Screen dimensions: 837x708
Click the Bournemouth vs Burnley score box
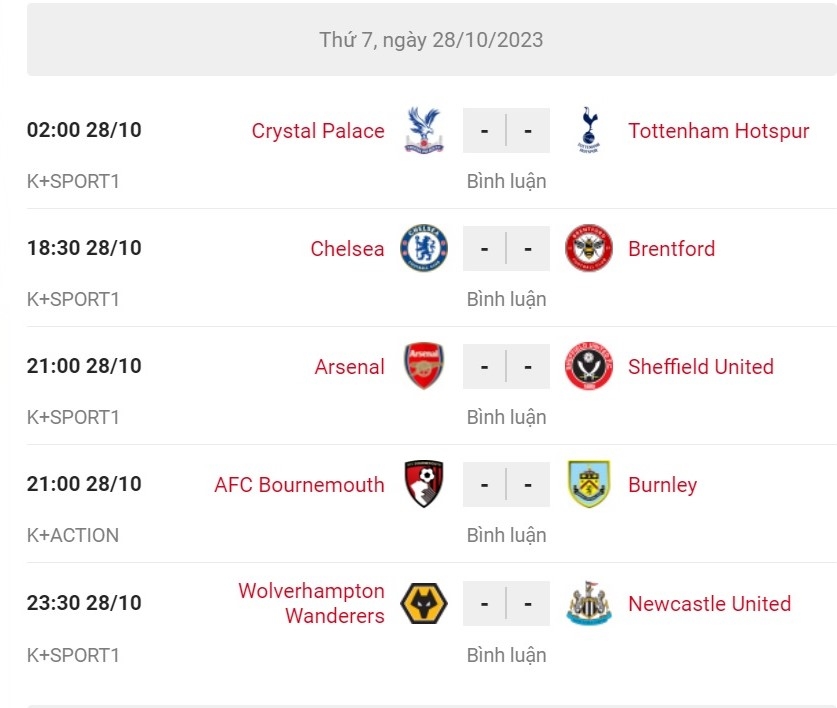pos(506,484)
